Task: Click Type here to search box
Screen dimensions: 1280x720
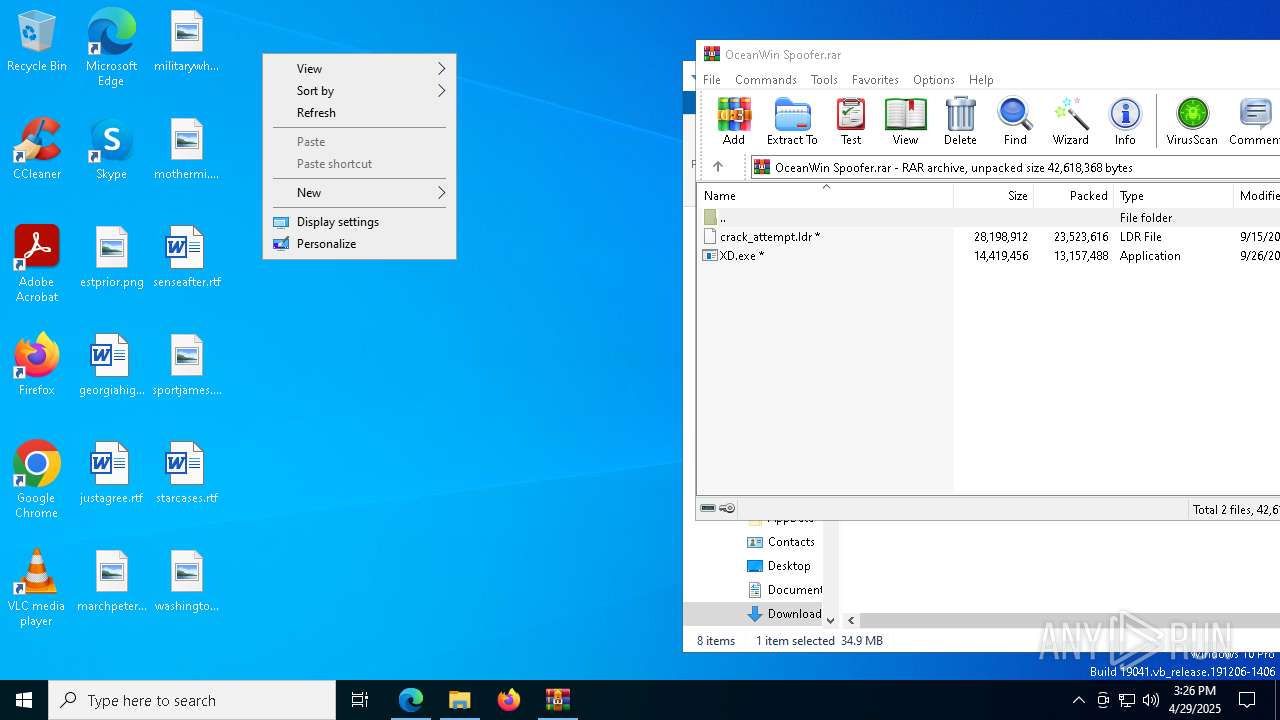Action: [x=192, y=700]
